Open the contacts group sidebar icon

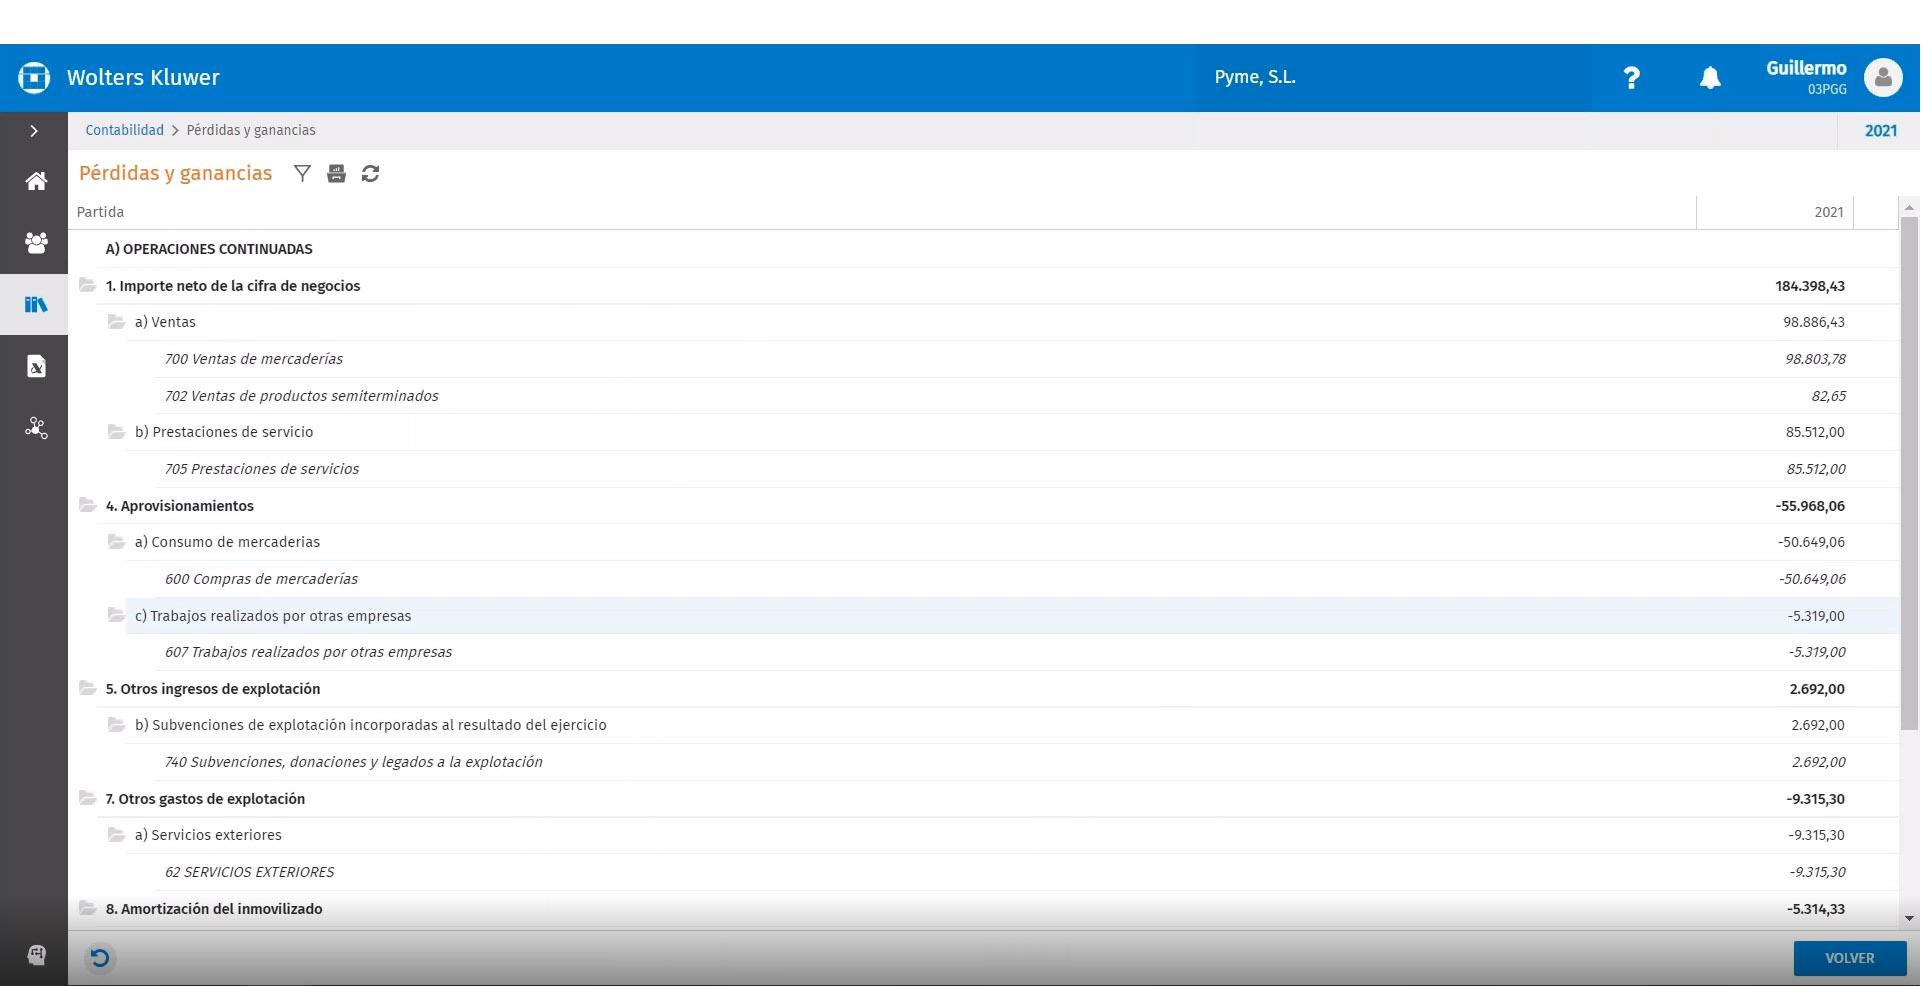click(36, 243)
